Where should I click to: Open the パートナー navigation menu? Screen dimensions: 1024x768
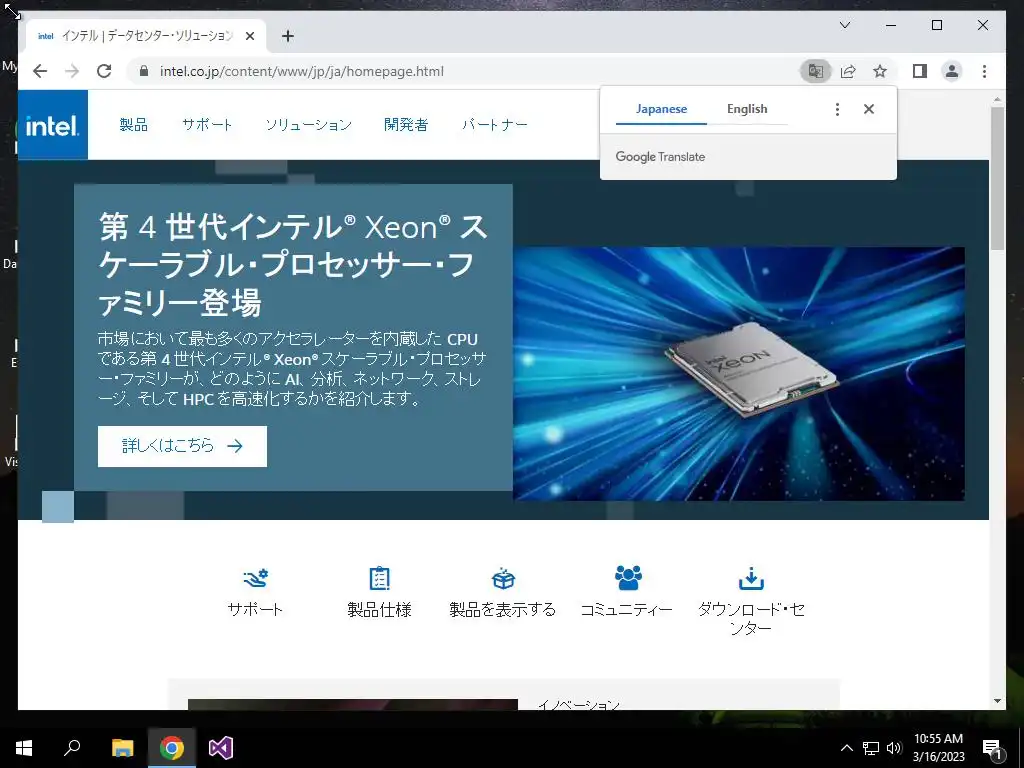click(494, 125)
